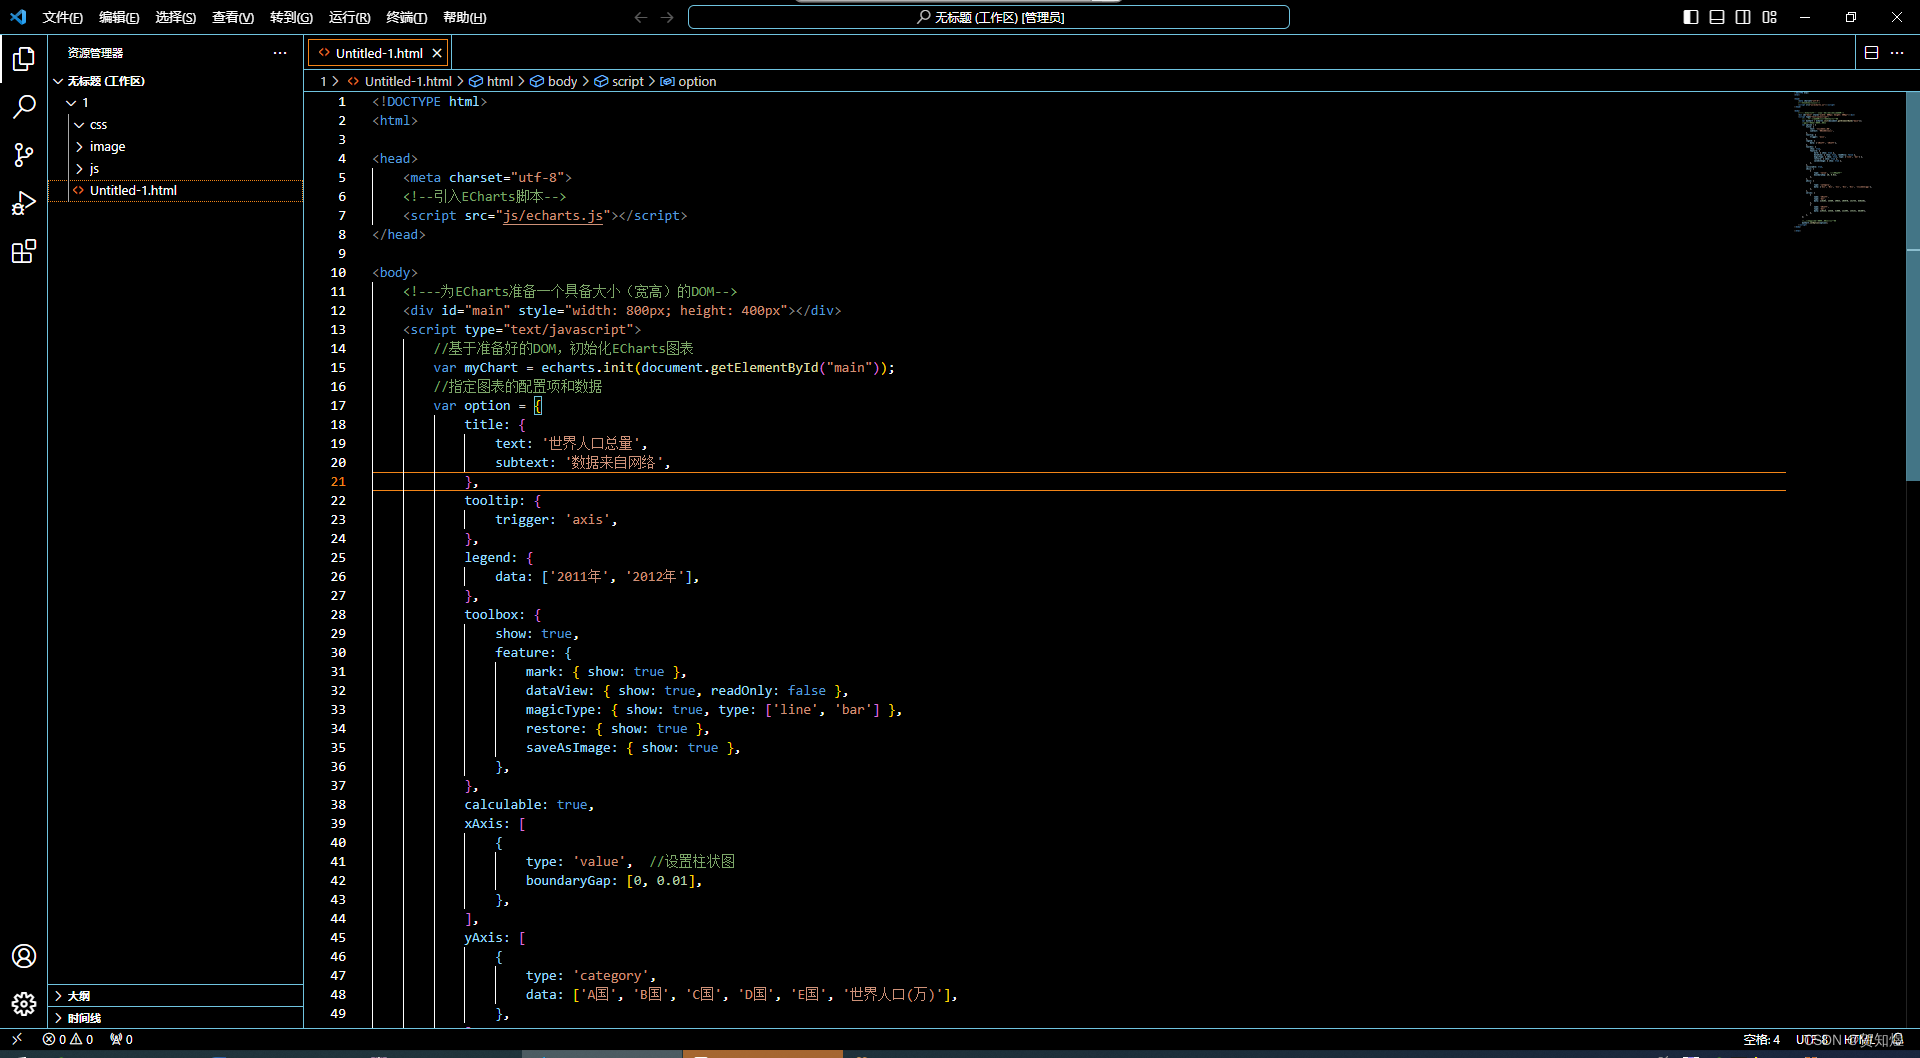Viewport: 1920px width, 1058px height.
Task: Open errors and warnings in status bar
Action: (x=68, y=1039)
